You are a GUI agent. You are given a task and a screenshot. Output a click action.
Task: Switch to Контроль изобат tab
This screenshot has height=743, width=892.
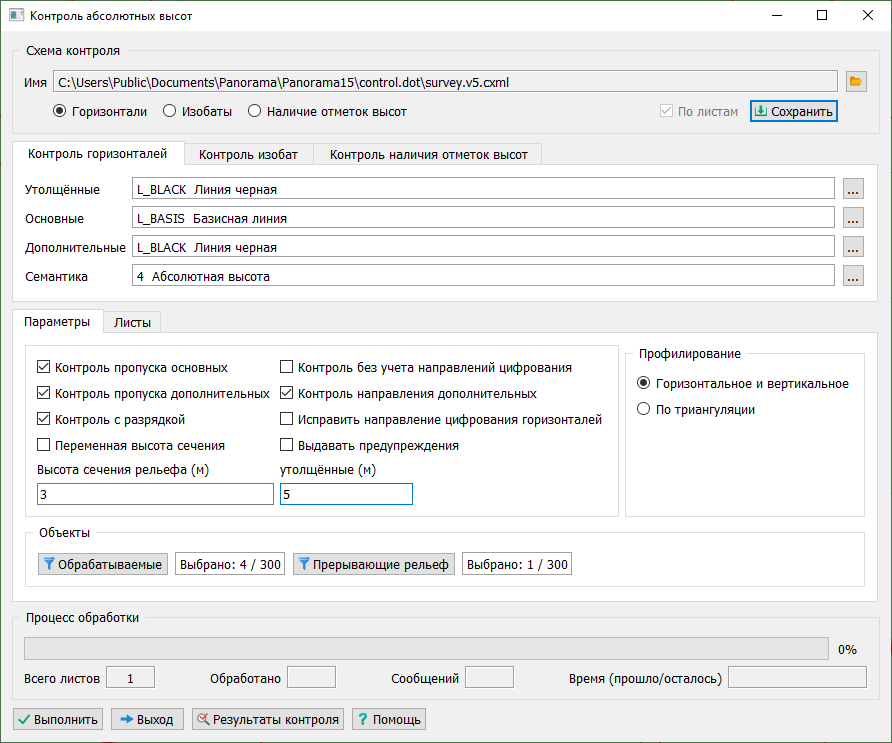(x=249, y=154)
